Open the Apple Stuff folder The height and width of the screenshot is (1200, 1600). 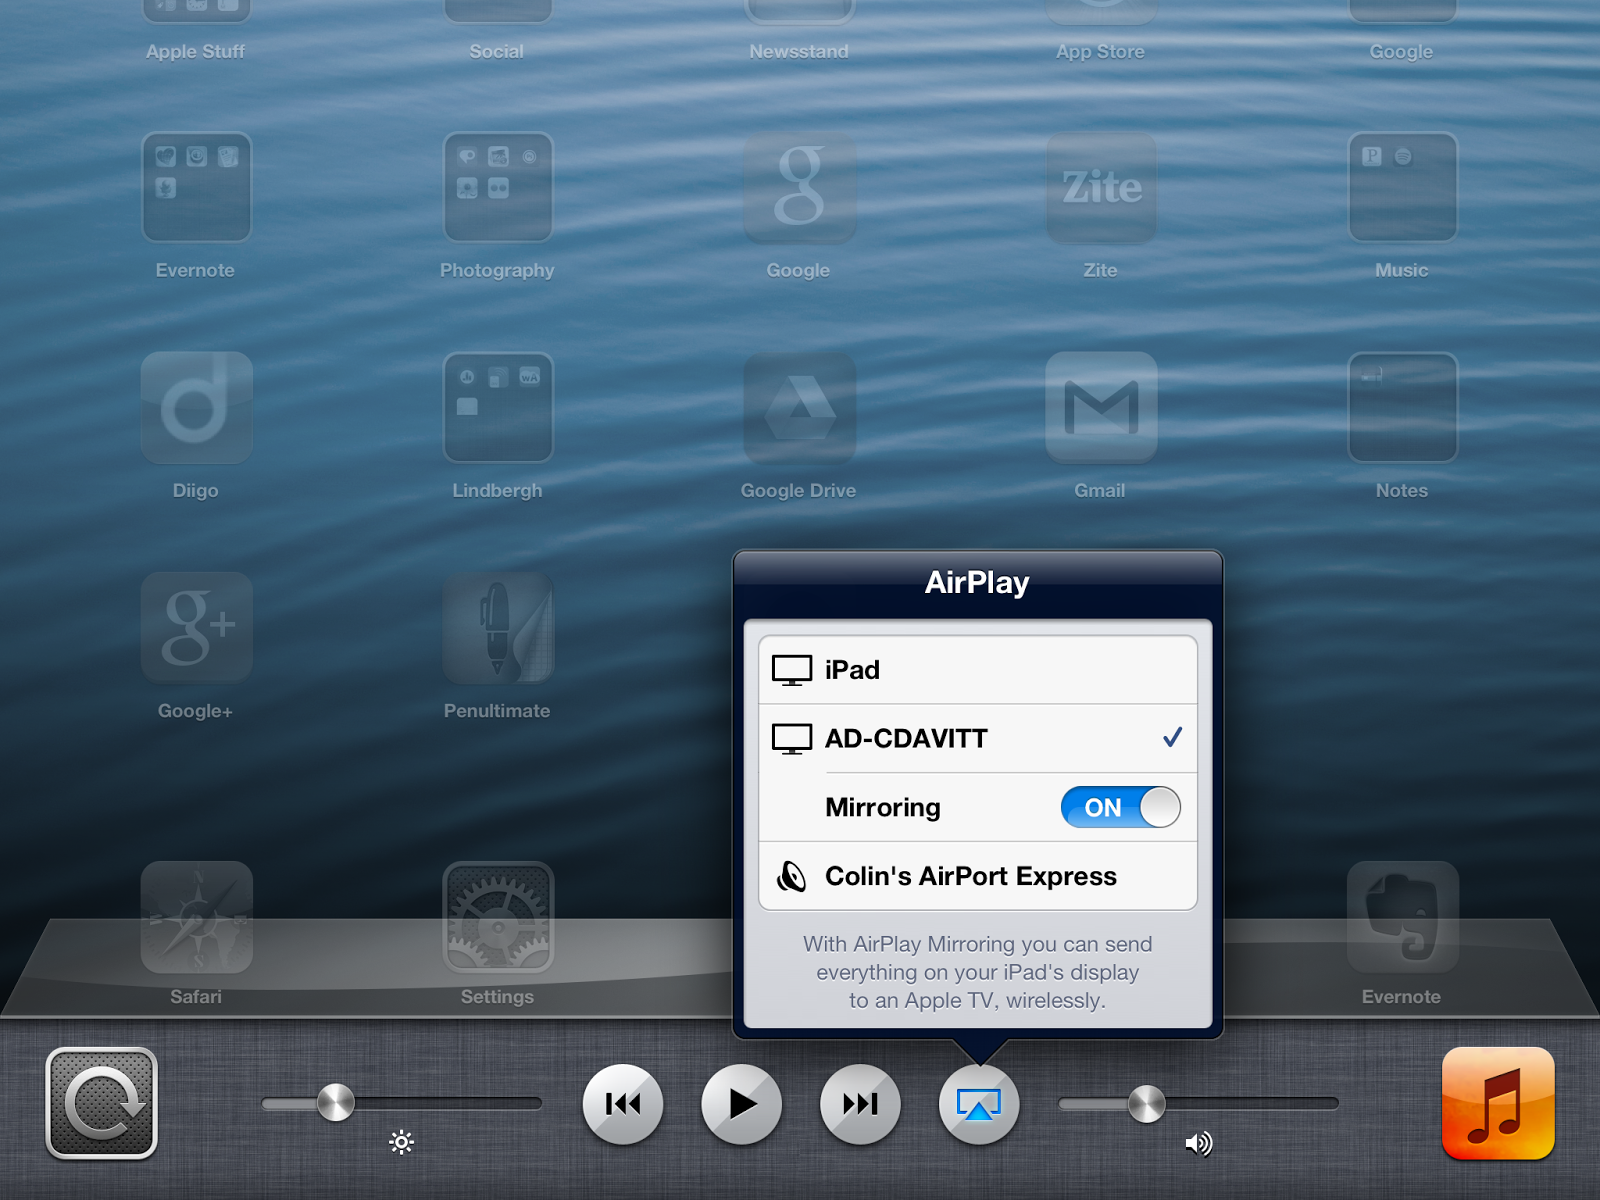(196, 10)
